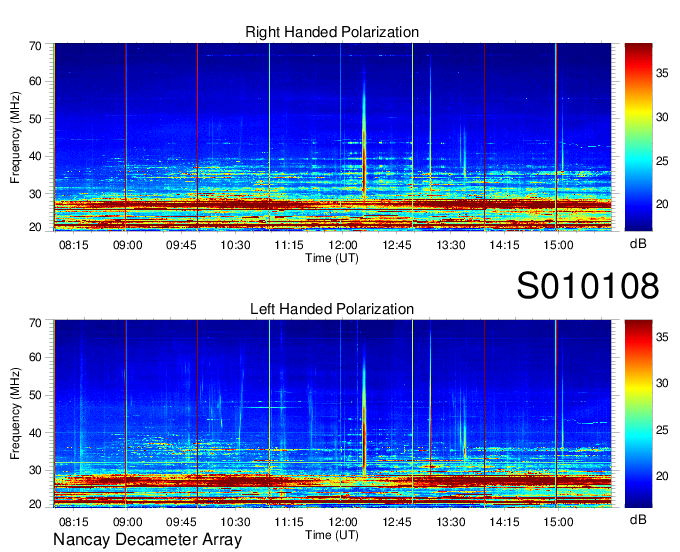The width and height of the screenshot is (680, 552).
Task: Click 60 MHz tick on right-handed plot
Action: 35,81
